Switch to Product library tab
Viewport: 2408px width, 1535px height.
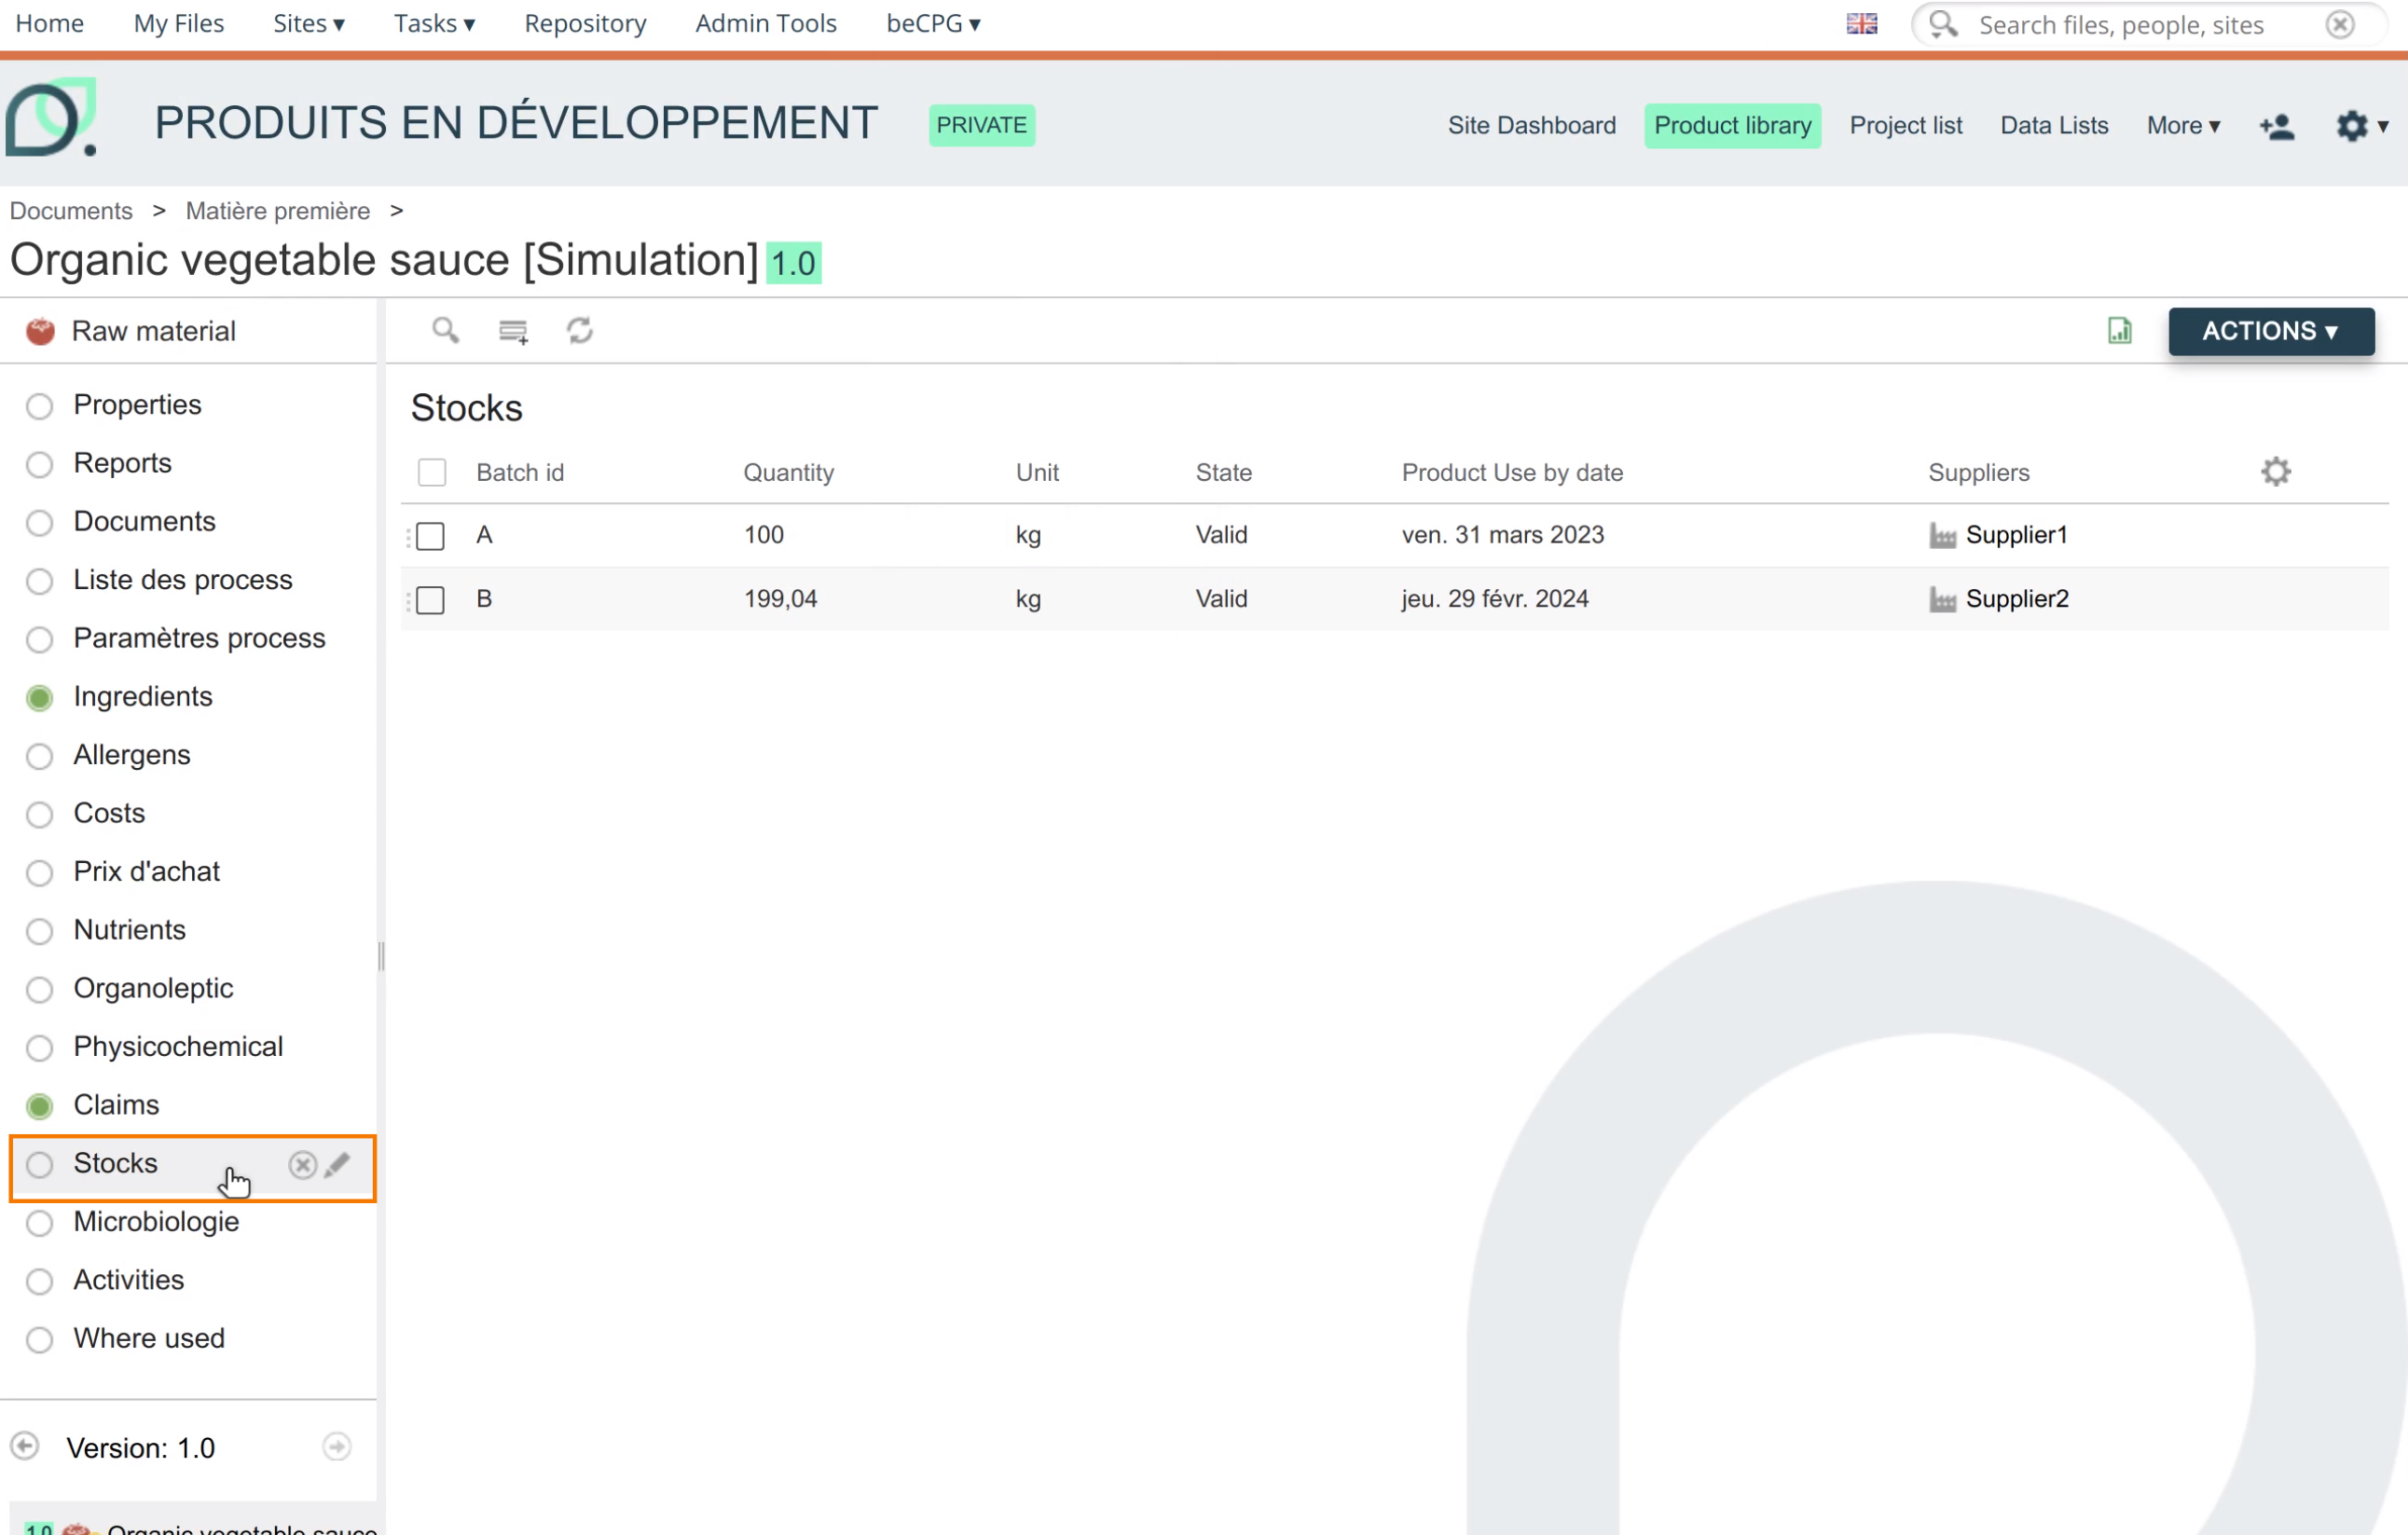click(1732, 126)
